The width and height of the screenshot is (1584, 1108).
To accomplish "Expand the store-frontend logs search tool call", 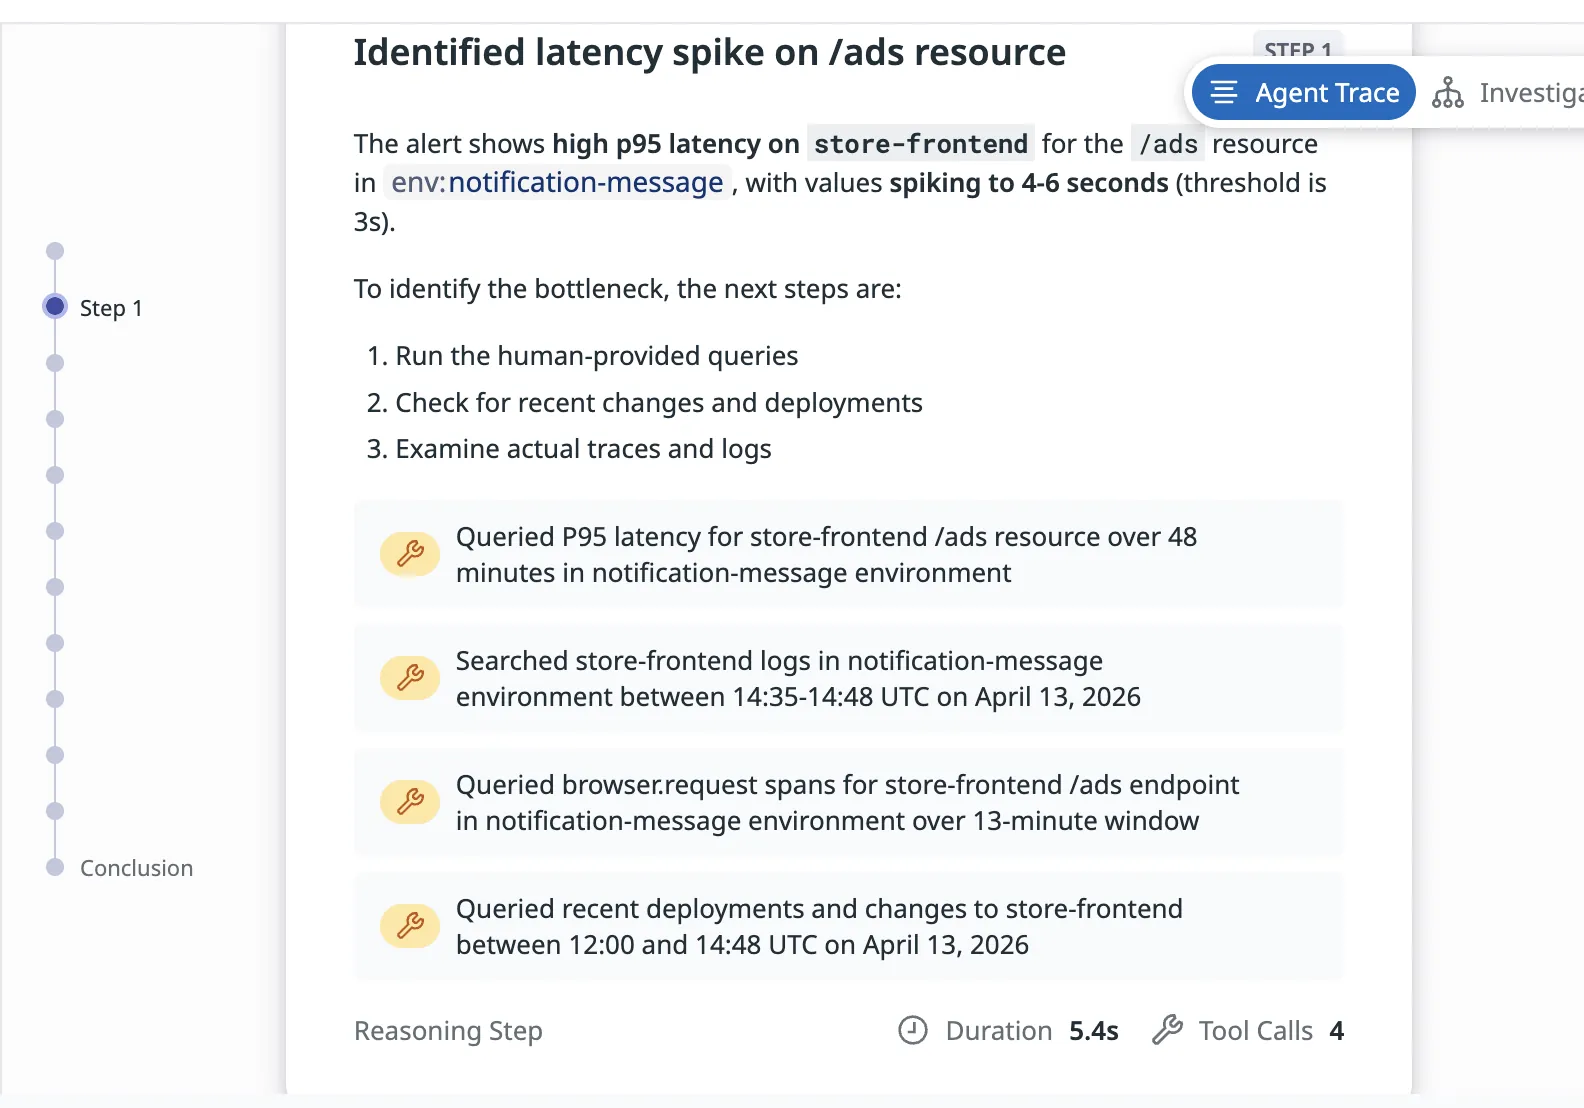I will [848, 677].
